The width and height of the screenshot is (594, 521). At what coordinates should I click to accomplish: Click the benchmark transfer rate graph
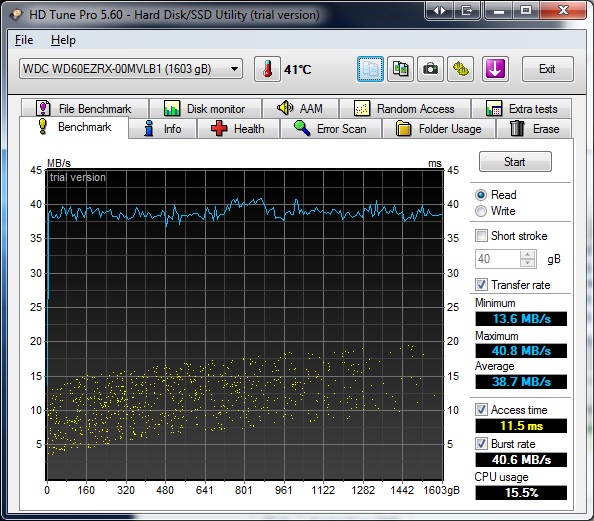(244, 325)
